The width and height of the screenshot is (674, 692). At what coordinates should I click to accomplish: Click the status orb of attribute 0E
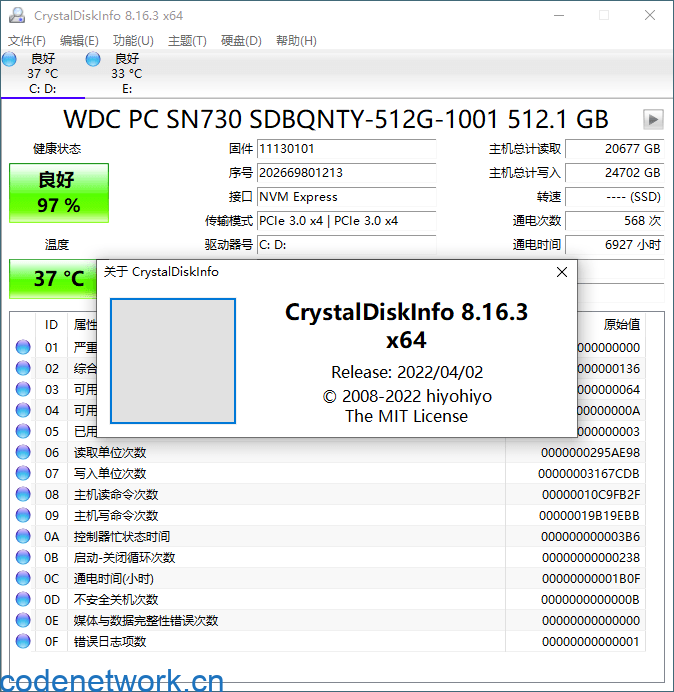coord(23,621)
